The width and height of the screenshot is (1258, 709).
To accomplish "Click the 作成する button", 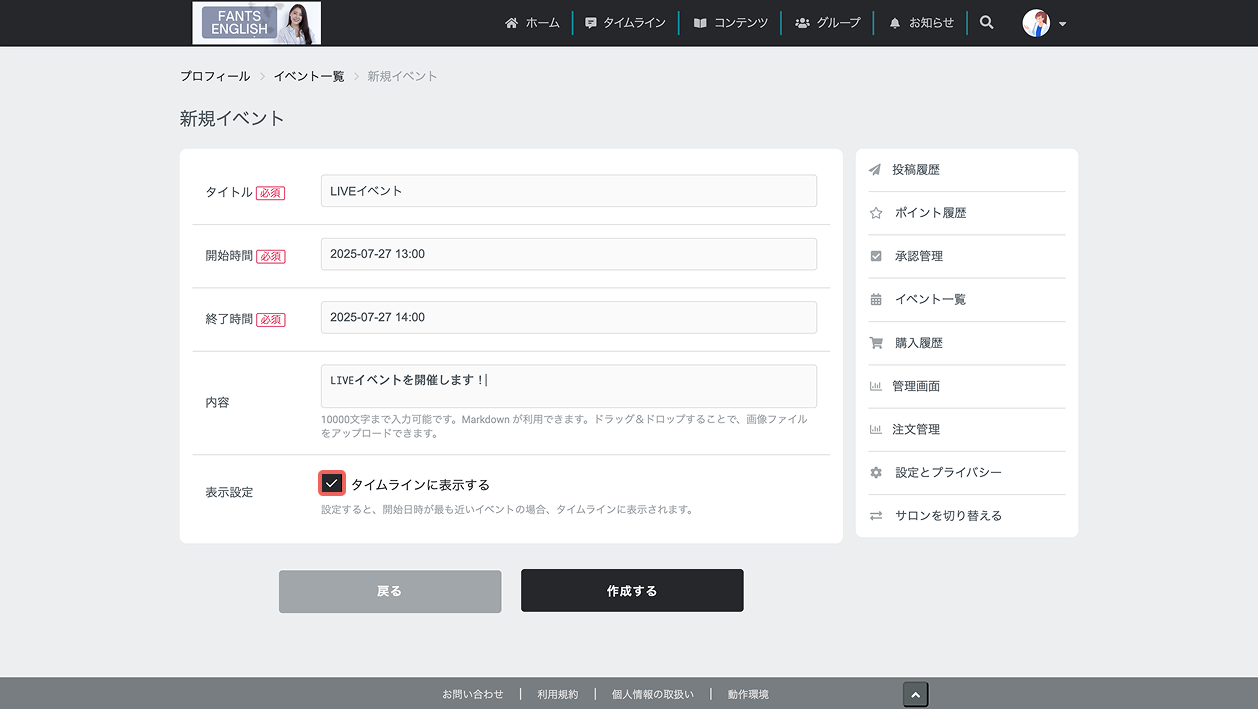I will pyautogui.click(x=632, y=591).
